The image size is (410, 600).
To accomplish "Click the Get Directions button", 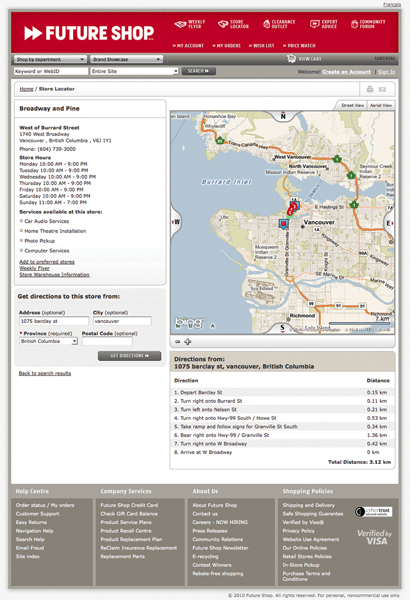I will pyautogui.click(x=129, y=356).
